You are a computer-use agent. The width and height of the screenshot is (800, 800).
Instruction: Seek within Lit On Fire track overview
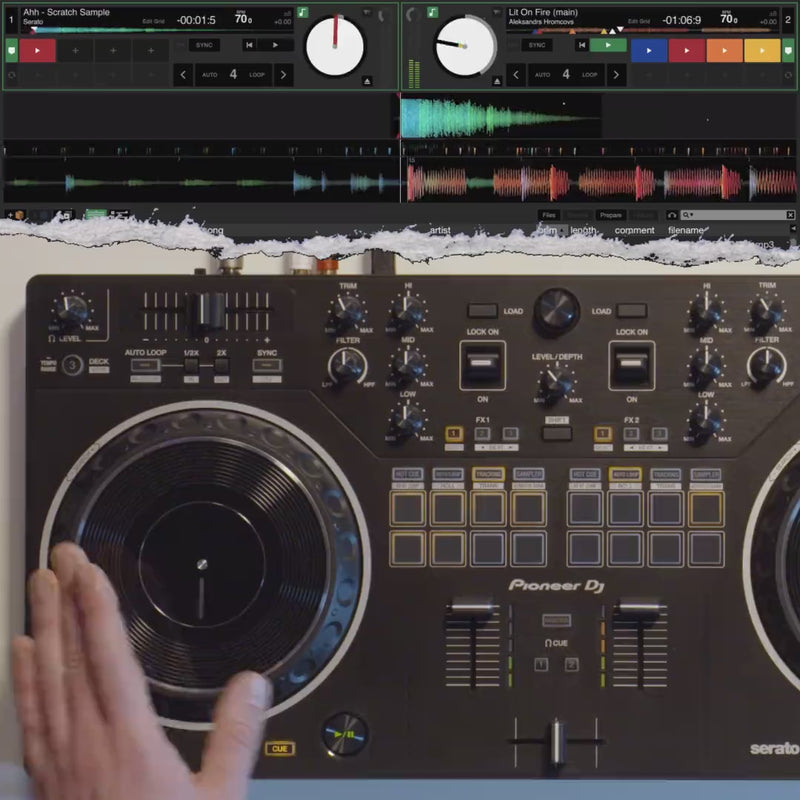(x=643, y=31)
